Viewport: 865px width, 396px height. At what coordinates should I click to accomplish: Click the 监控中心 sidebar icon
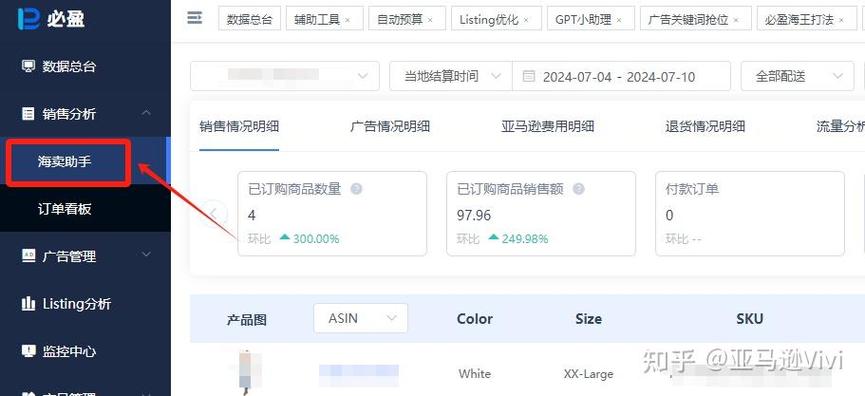click(x=28, y=351)
